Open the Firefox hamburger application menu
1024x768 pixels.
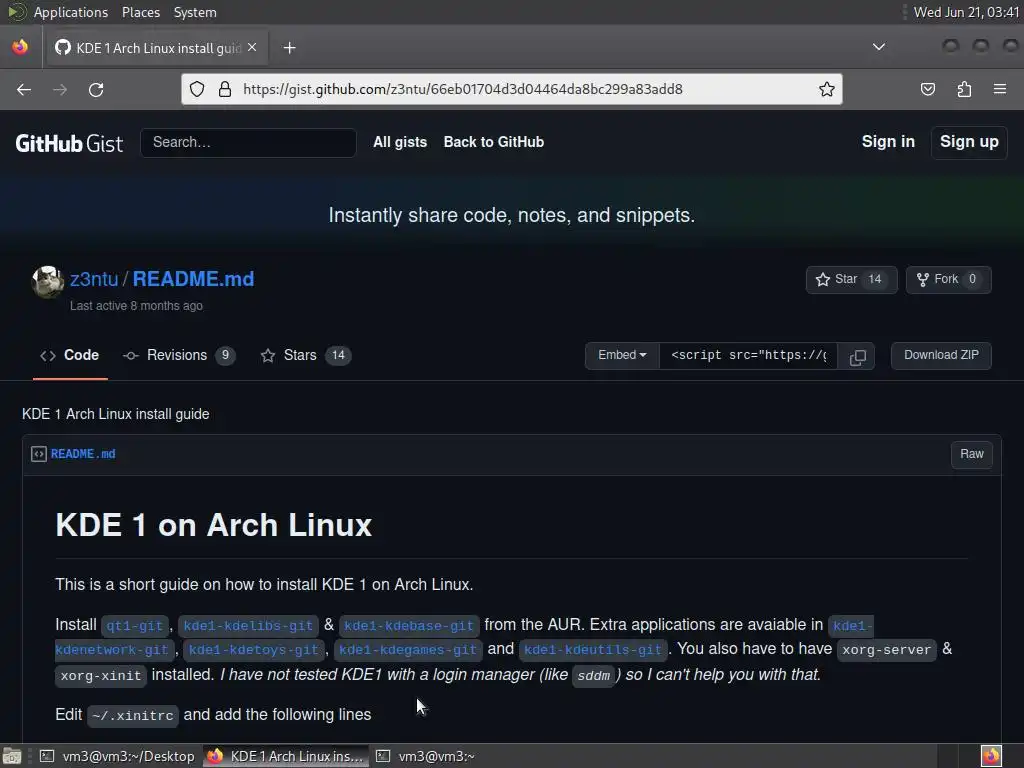tap(999, 89)
